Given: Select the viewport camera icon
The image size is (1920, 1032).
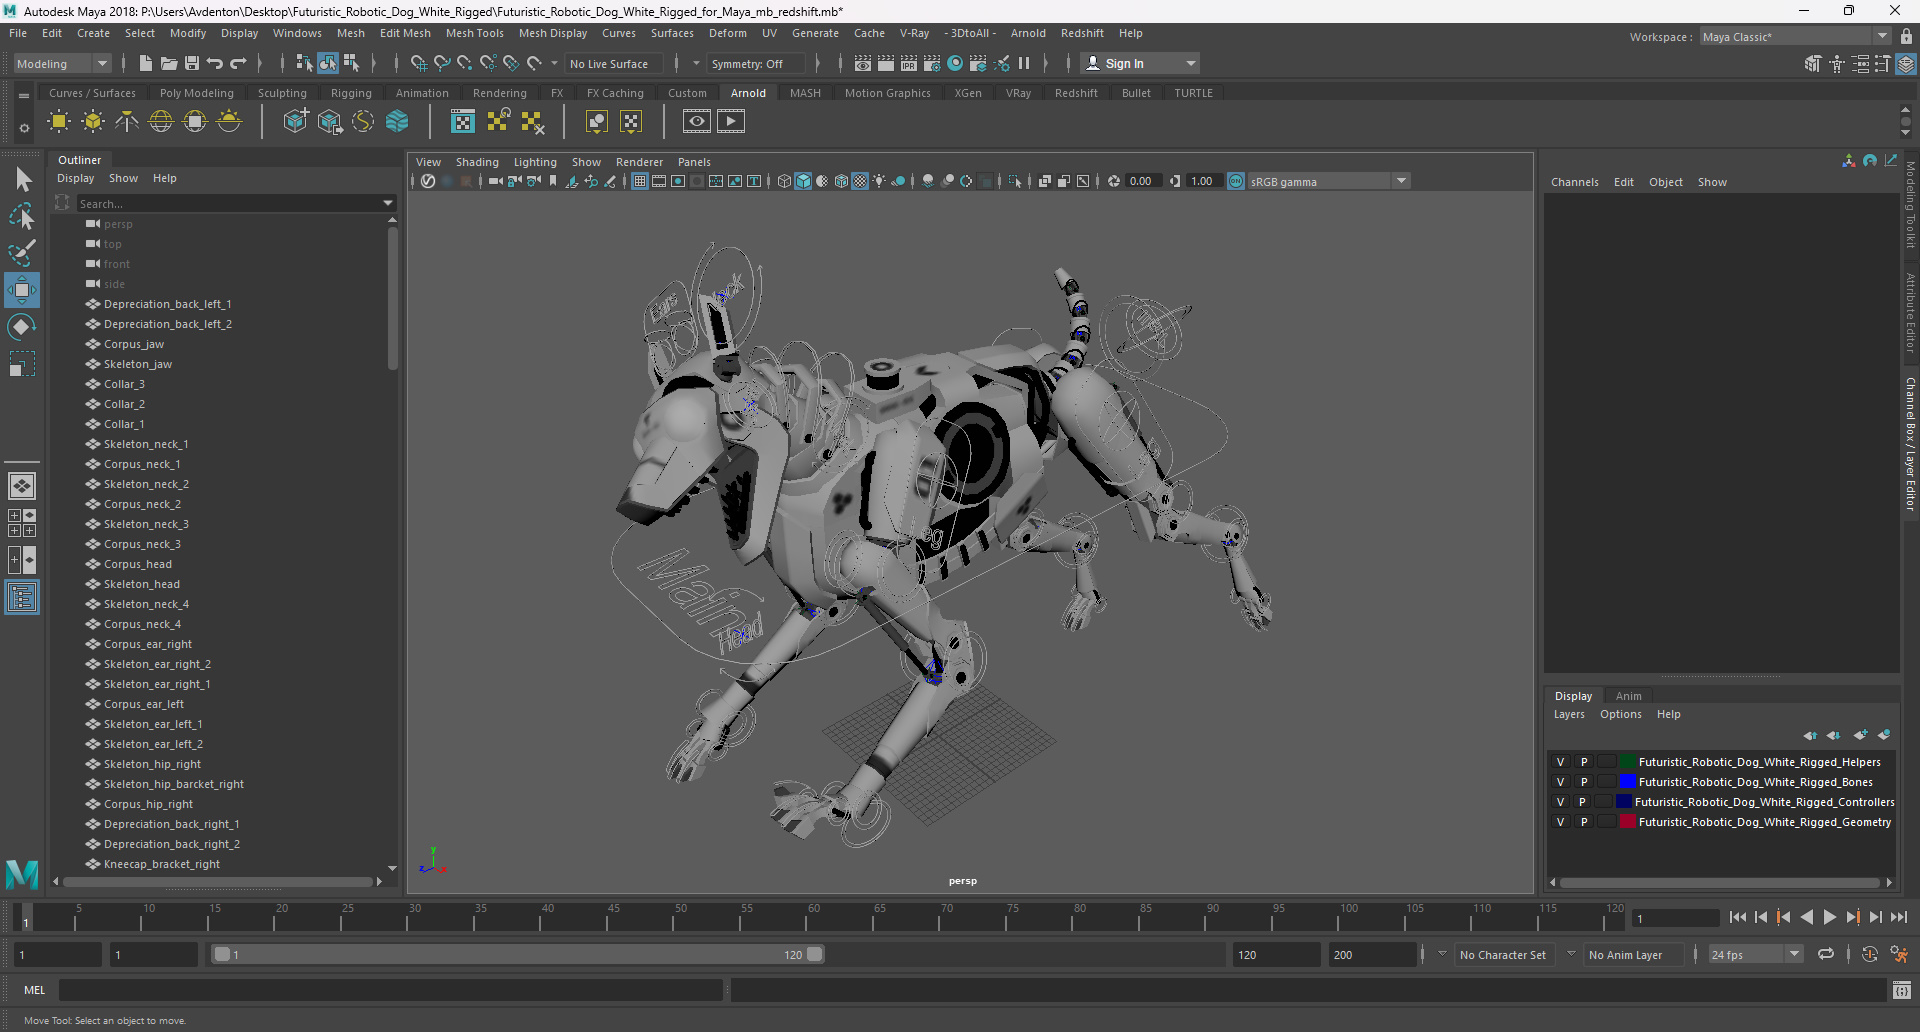Looking at the screenshot, I should [x=495, y=182].
